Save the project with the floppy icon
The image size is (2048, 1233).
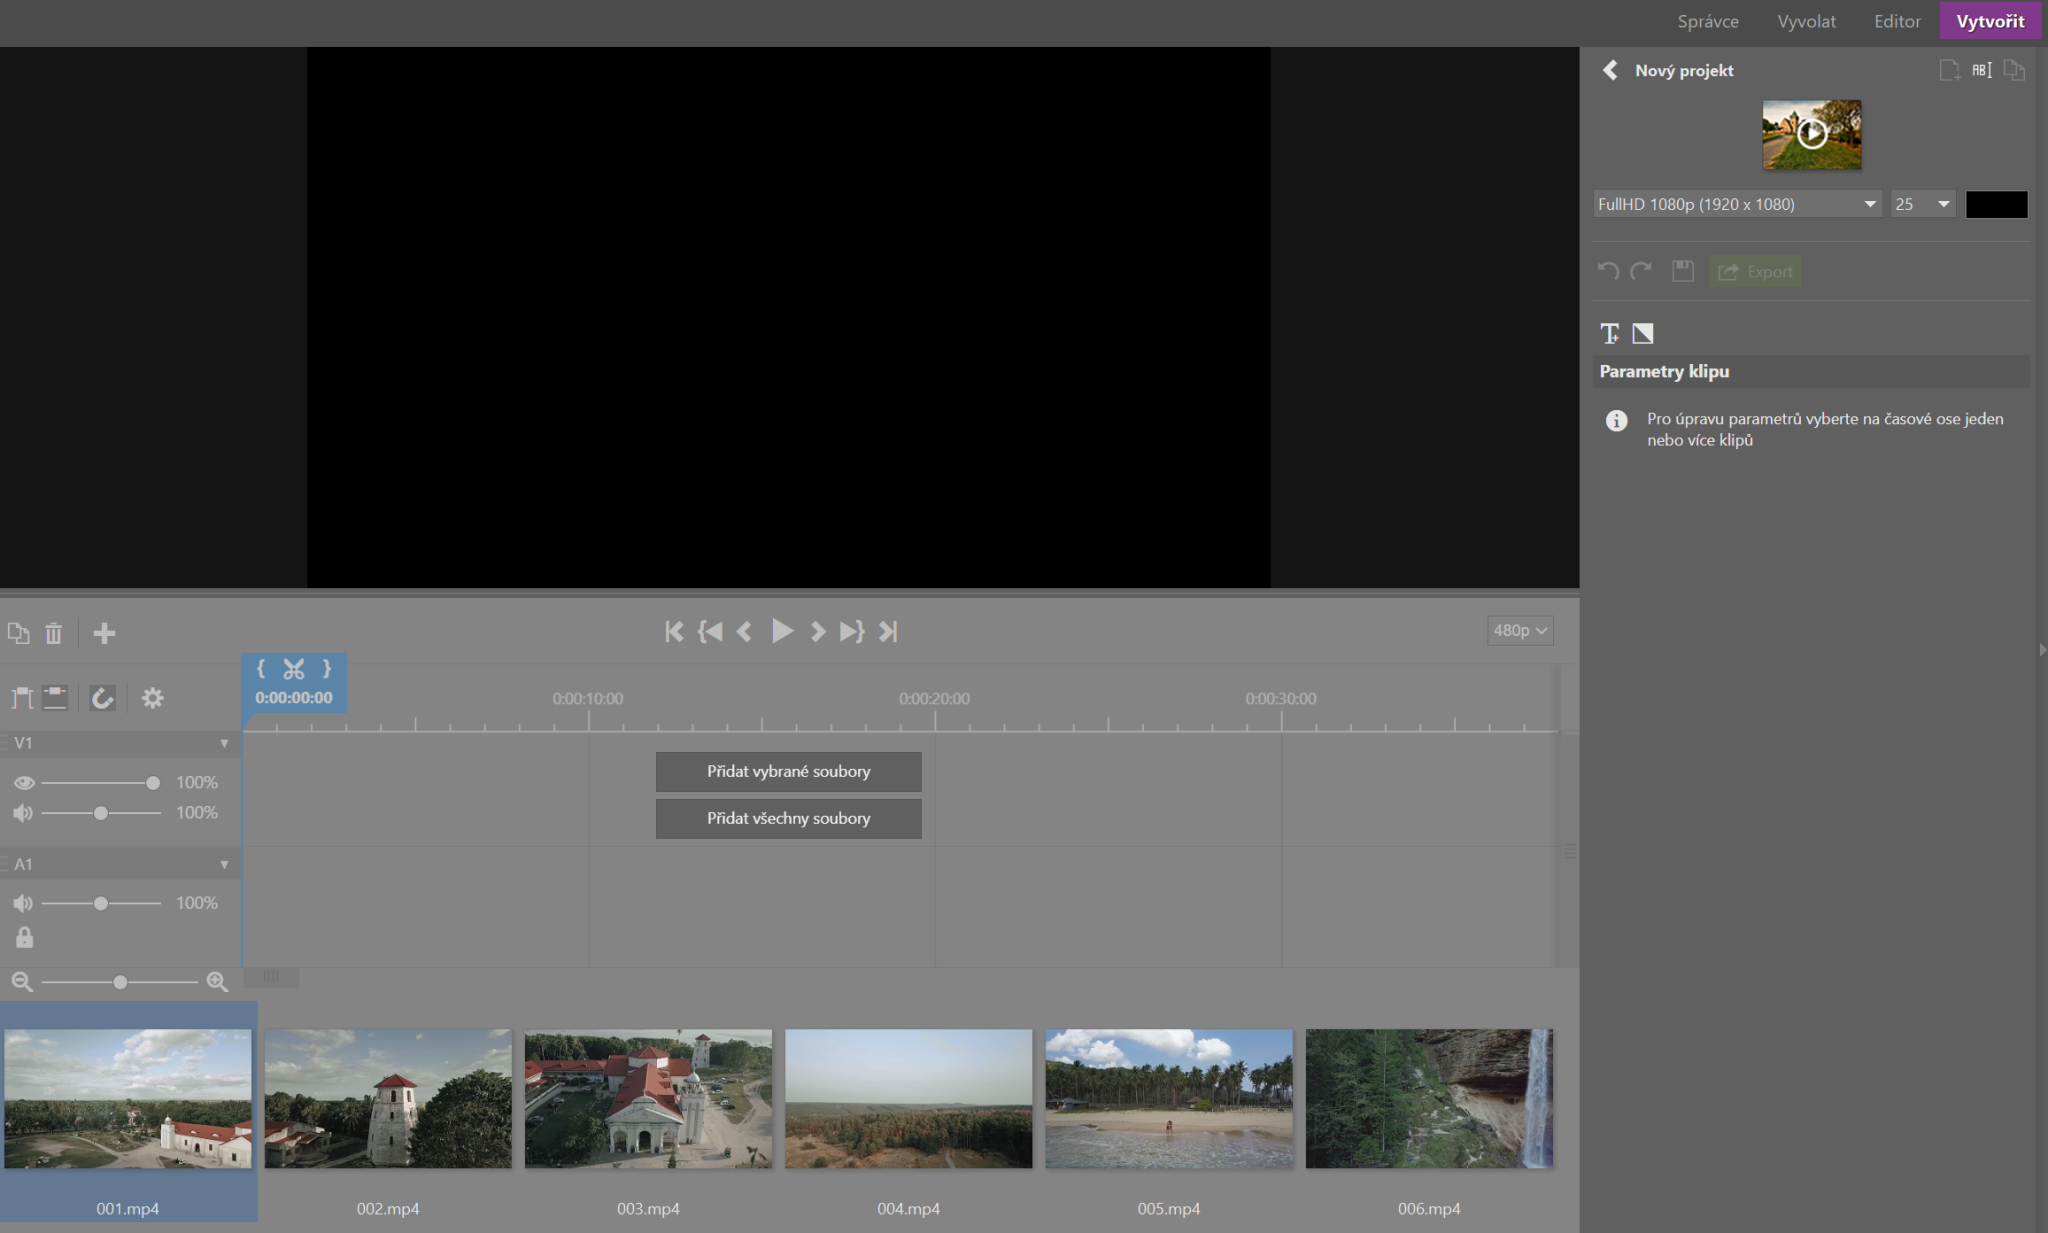click(1683, 271)
